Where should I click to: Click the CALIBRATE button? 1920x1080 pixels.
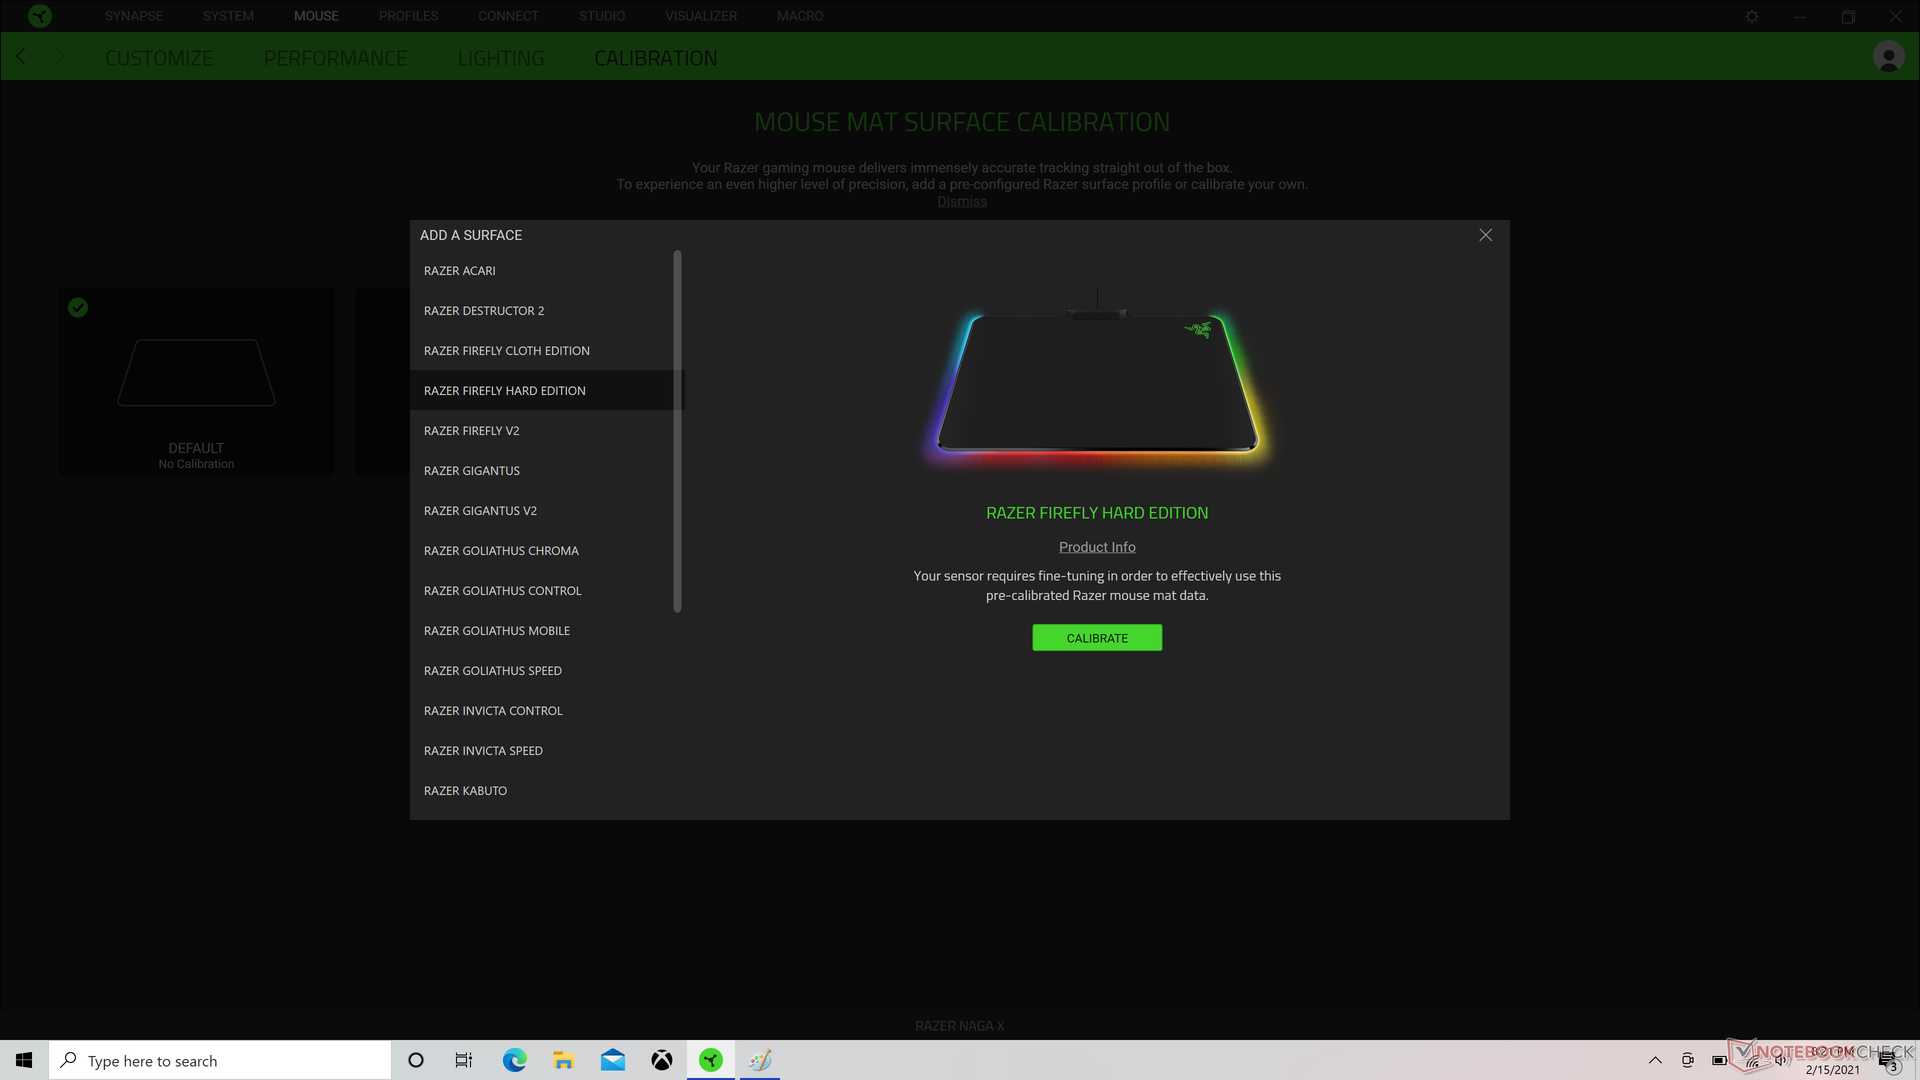tap(1097, 638)
